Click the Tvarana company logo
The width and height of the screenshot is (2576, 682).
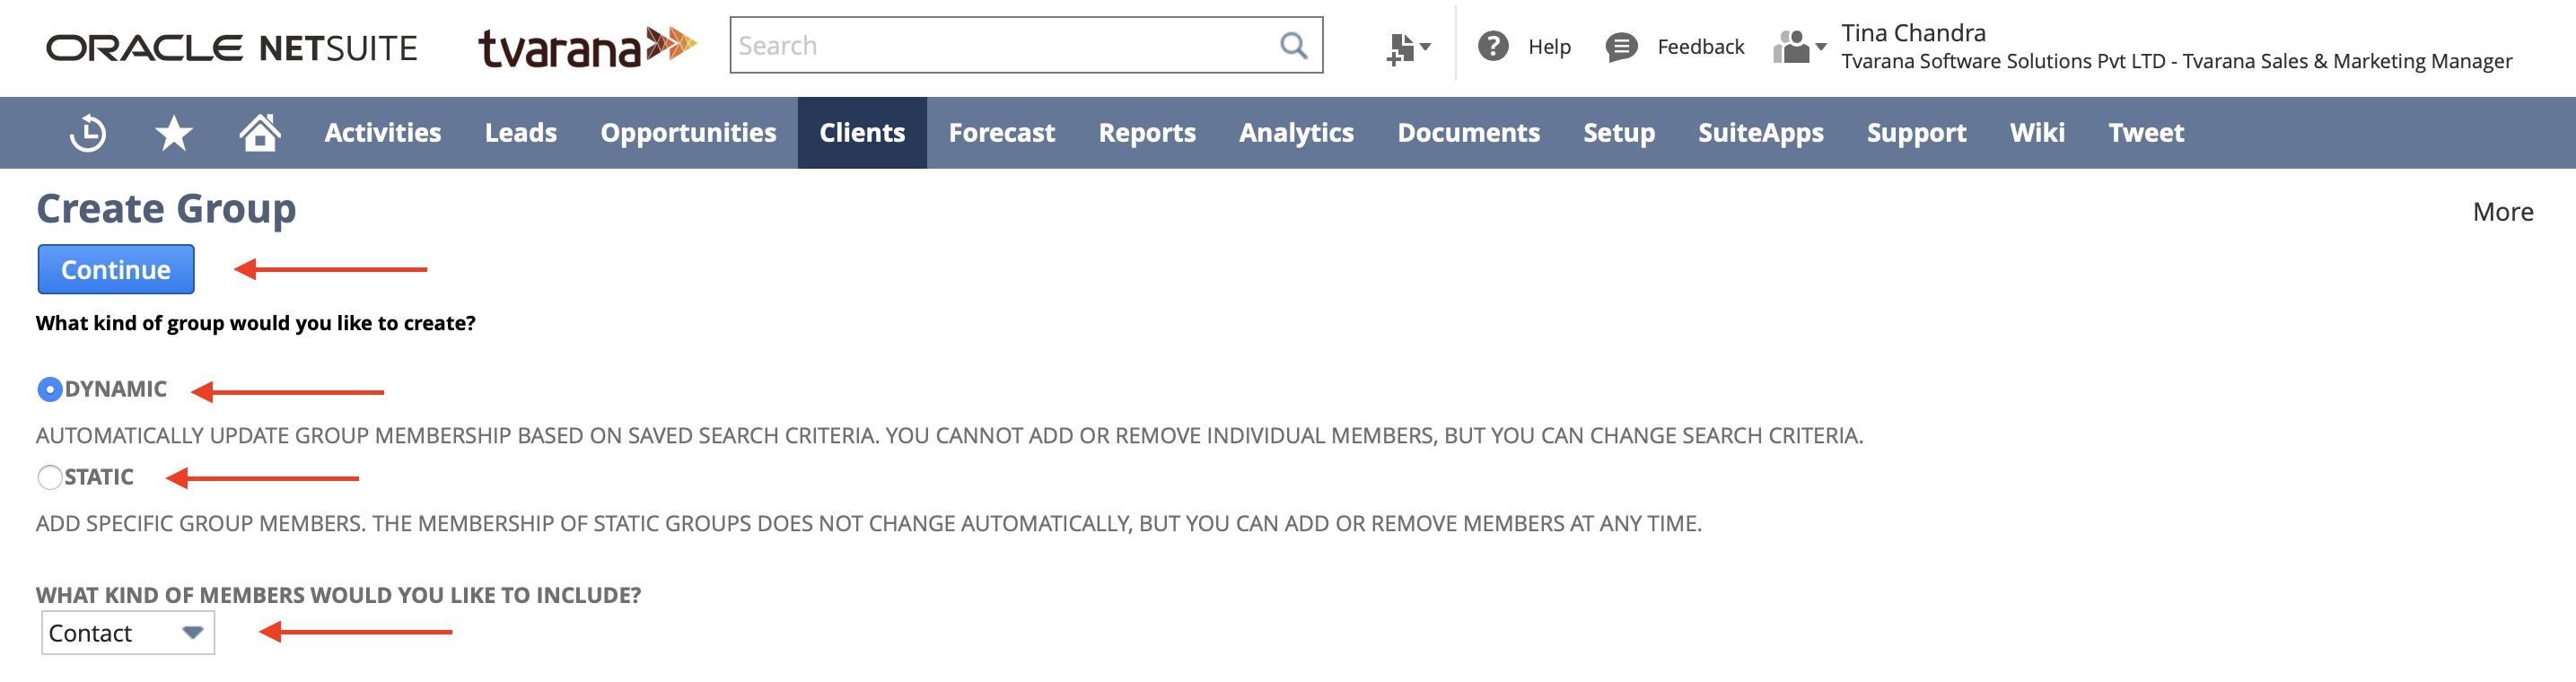click(x=587, y=47)
